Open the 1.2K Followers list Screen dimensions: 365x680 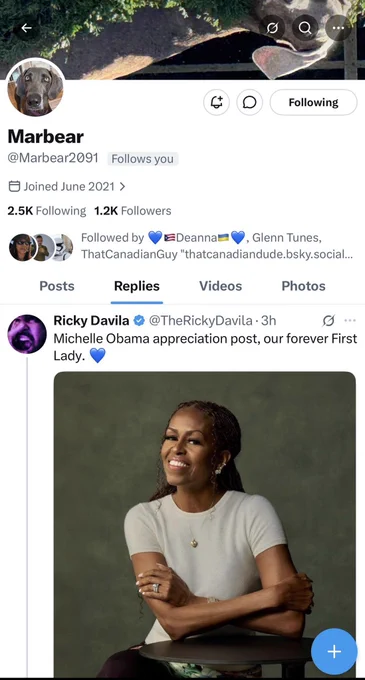pos(133,211)
